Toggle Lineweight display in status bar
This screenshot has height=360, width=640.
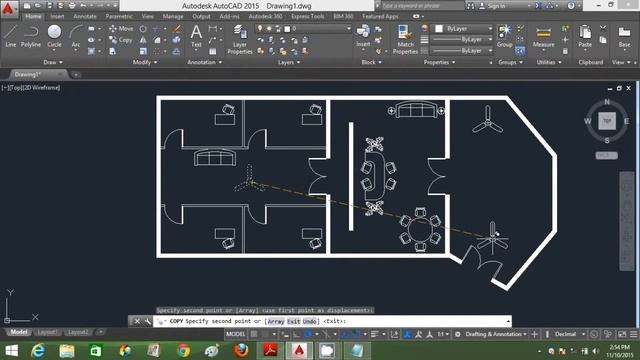pos(374,334)
